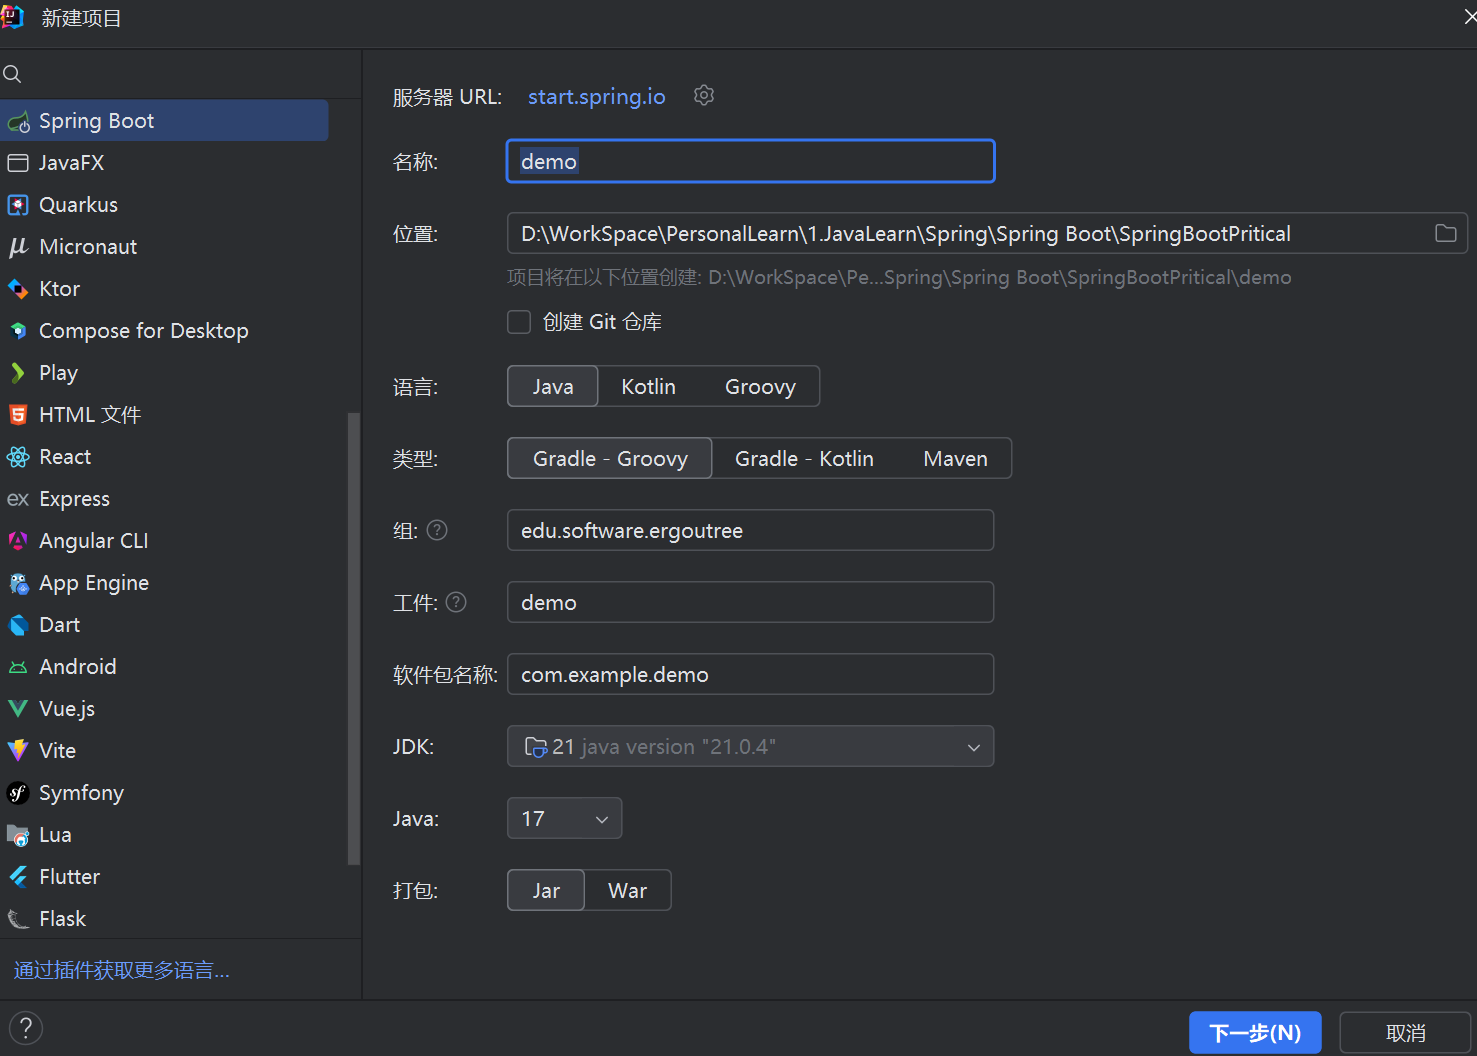Choose the JavaFX project icon
Image resolution: width=1477 pixels, height=1056 pixels.
pos(18,163)
